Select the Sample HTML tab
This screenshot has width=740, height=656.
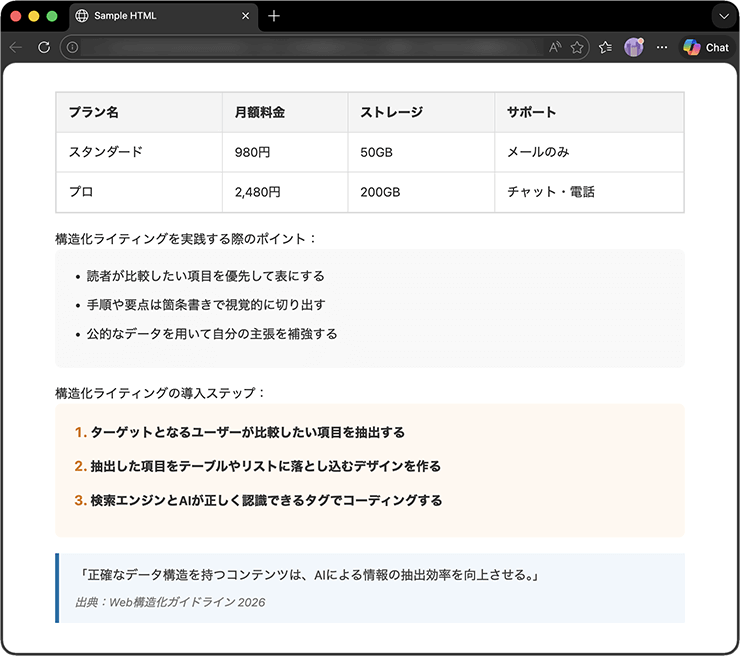click(164, 17)
